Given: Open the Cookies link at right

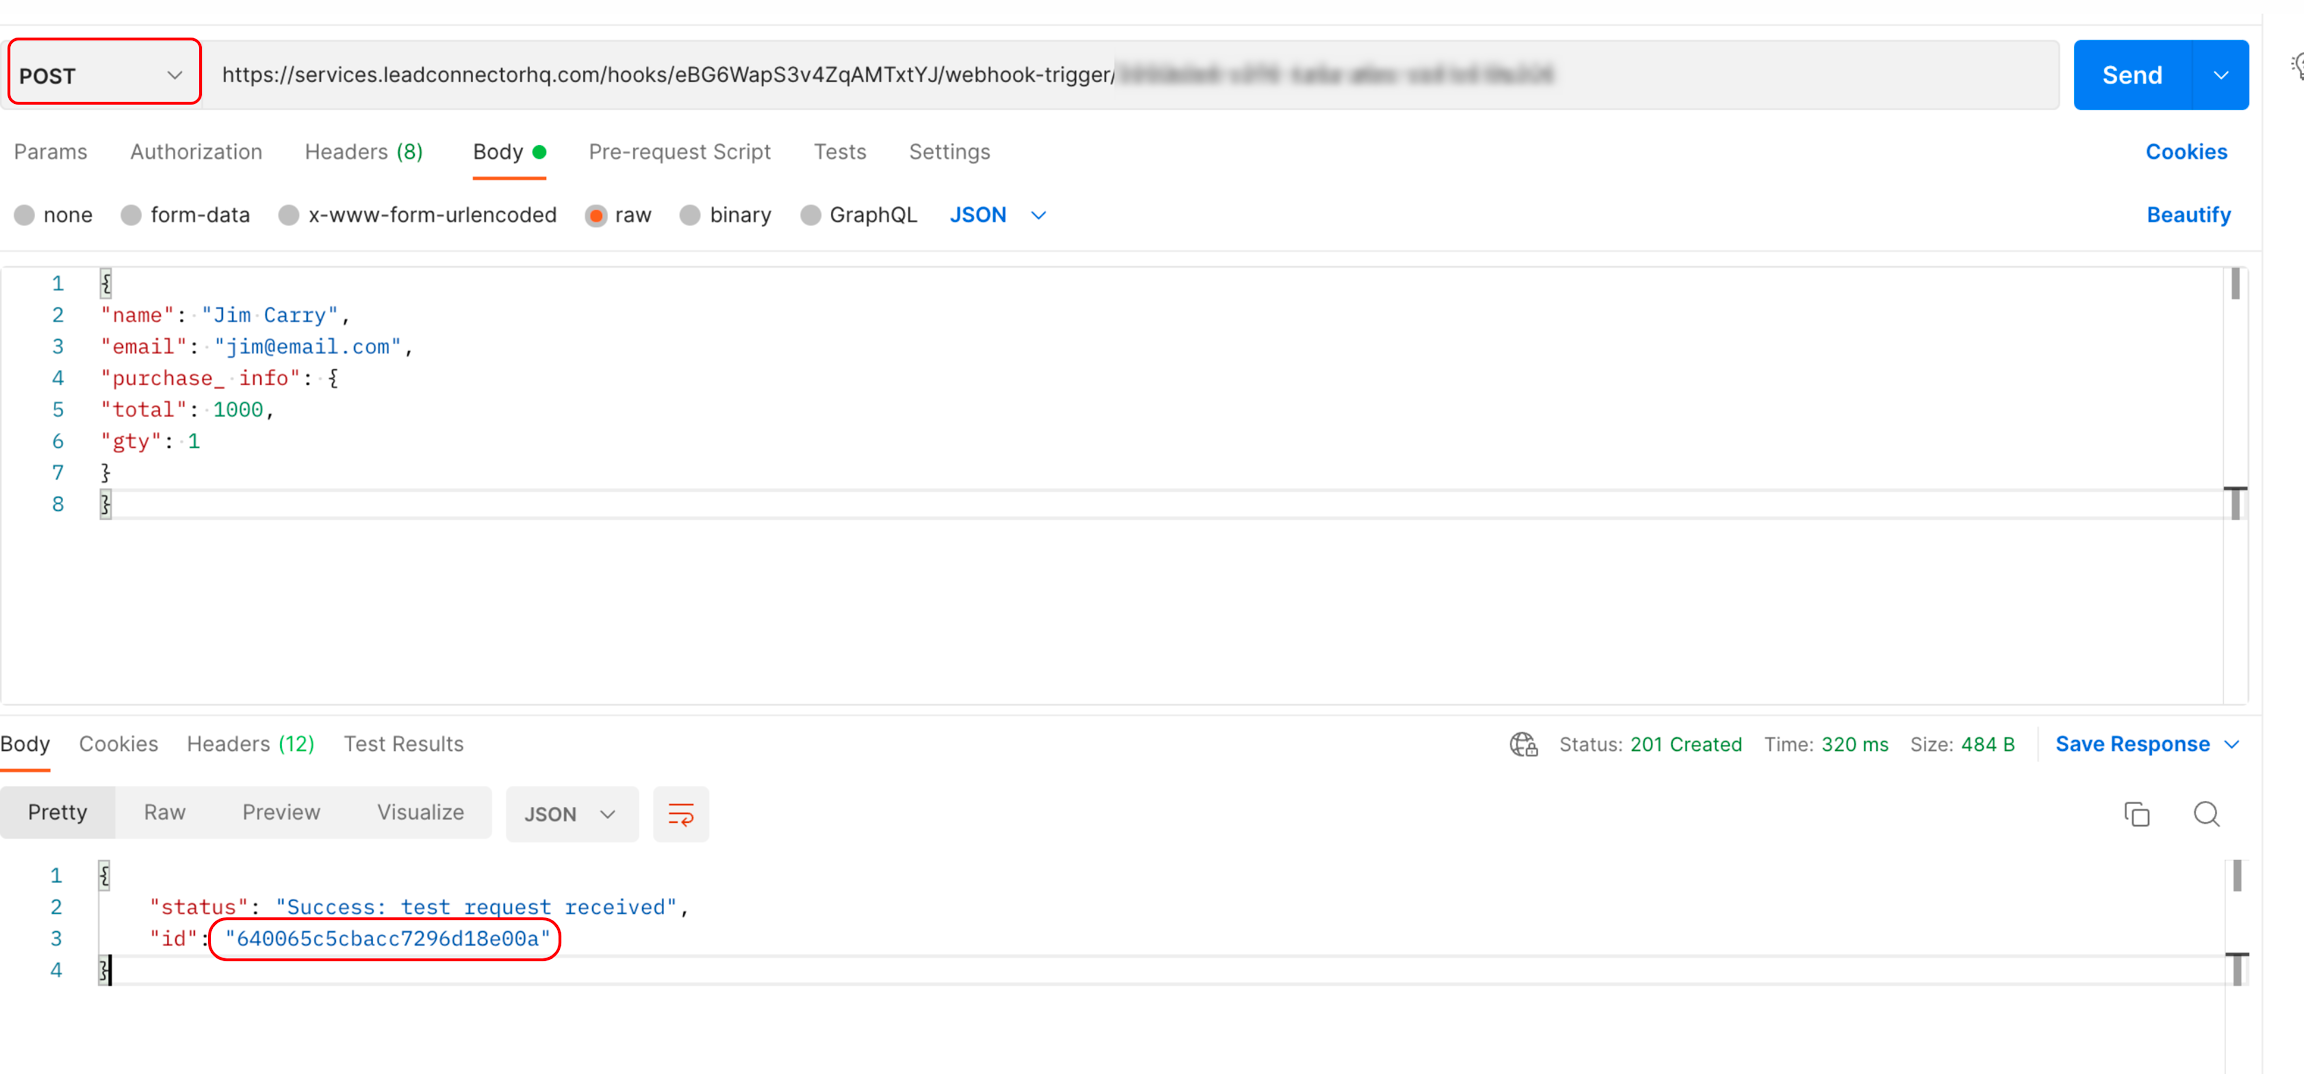Looking at the screenshot, I should [x=2186, y=152].
